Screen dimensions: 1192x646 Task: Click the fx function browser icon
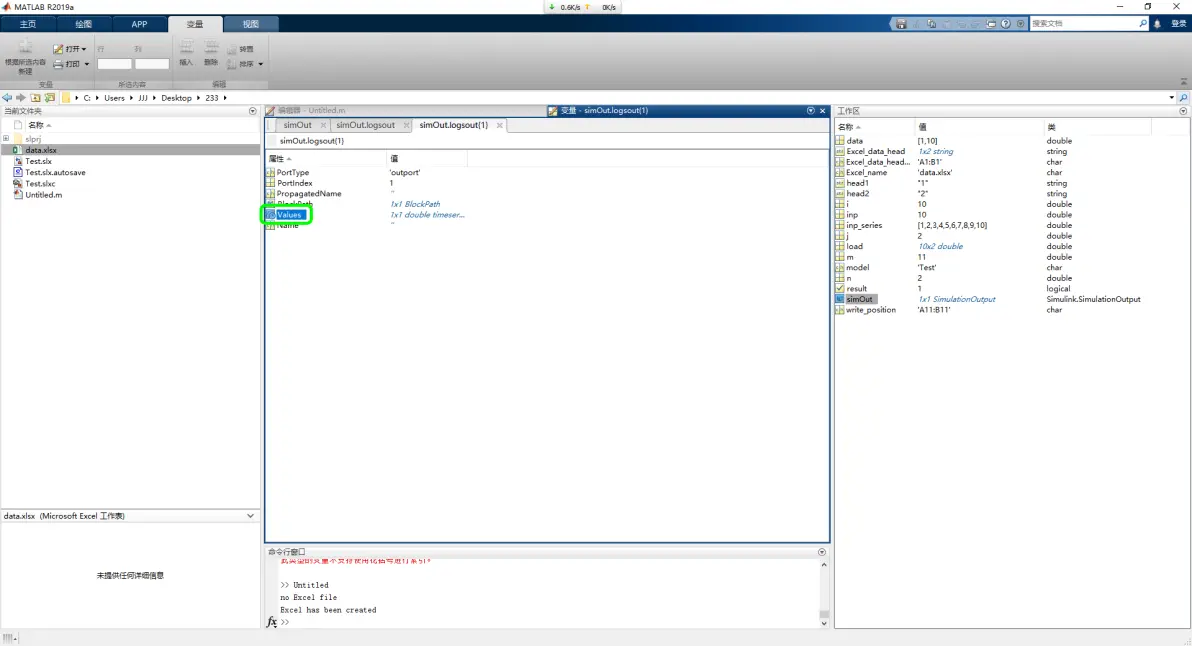[x=271, y=622]
